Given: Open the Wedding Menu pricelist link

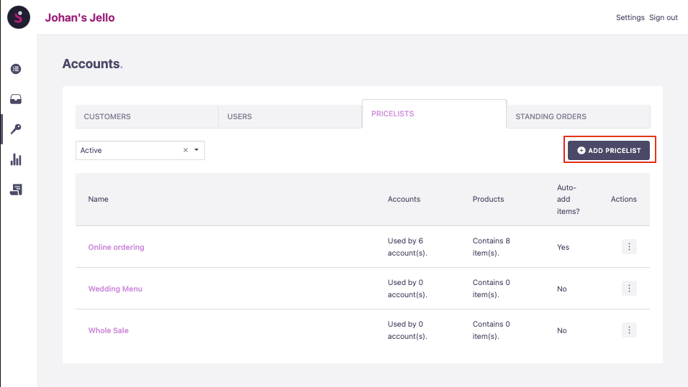Looking at the screenshot, I should pos(115,289).
